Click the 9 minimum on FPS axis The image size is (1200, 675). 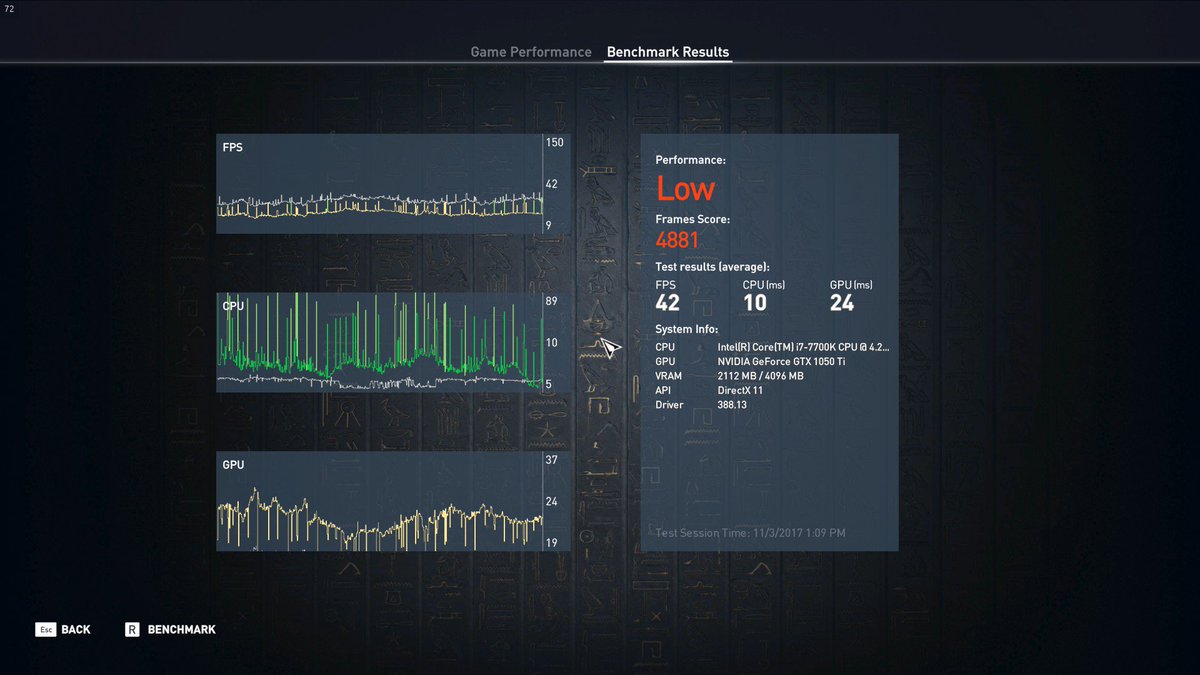click(x=549, y=226)
